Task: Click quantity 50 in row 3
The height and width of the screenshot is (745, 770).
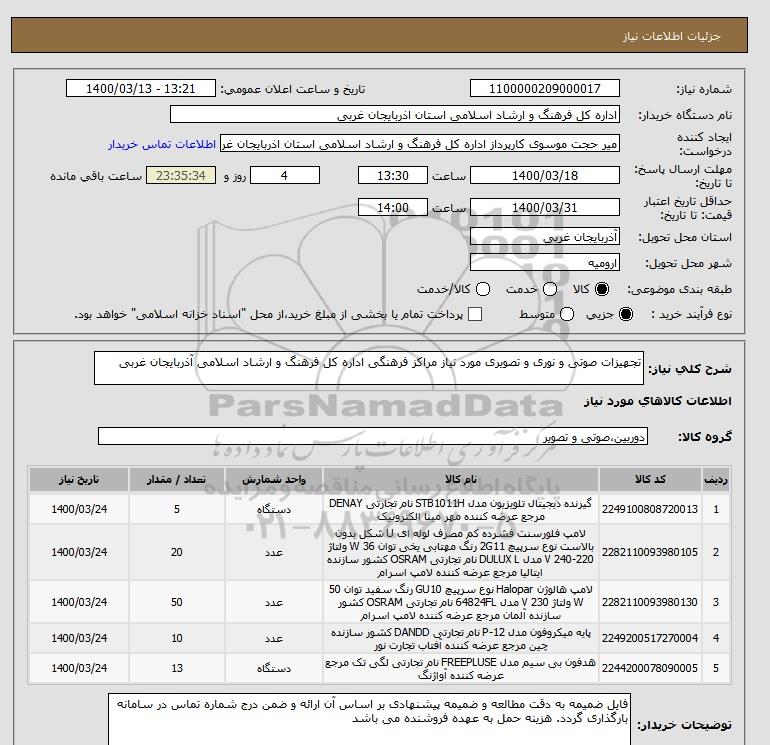Action: 177,602
